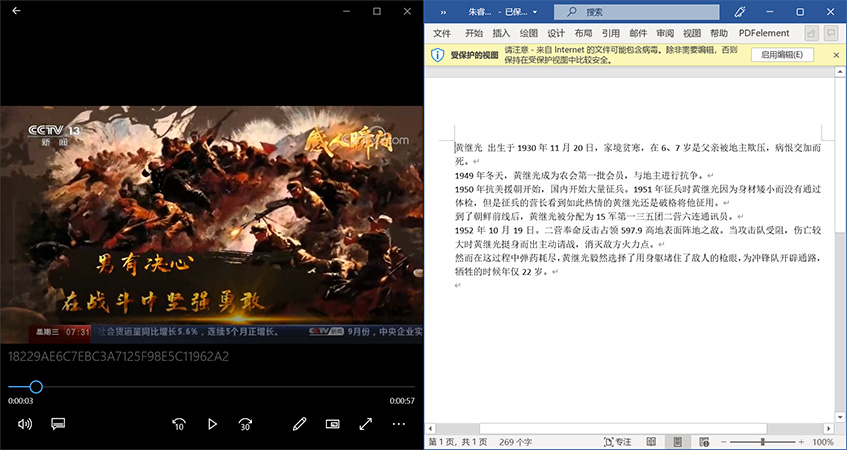Screen dimensions: 847x450
Task: Seek within the video timeline track
Action: click(x=212, y=387)
